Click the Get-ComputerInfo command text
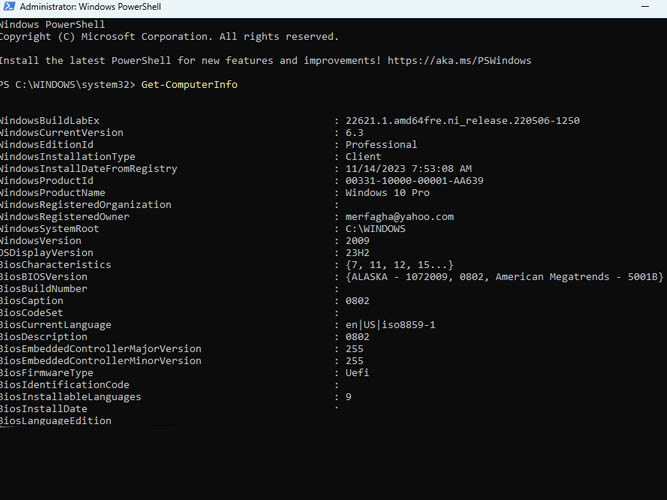667x500 pixels. pos(189,85)
